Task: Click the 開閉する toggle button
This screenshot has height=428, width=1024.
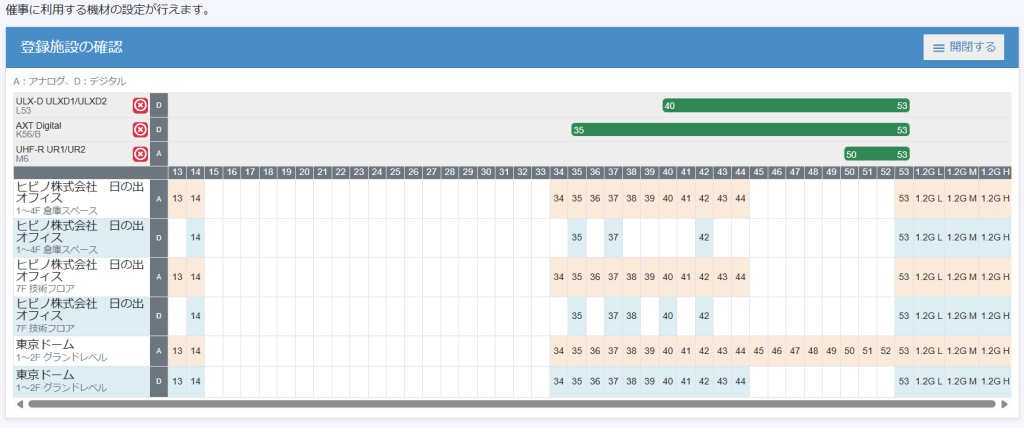Action: [x=963, y=47]
